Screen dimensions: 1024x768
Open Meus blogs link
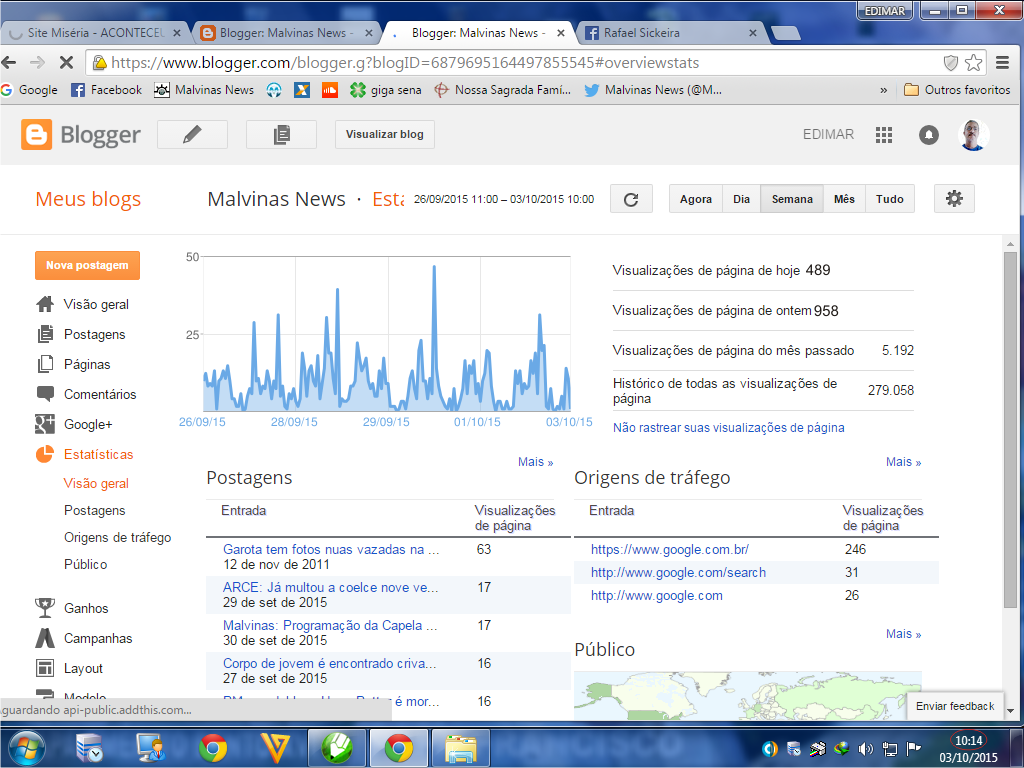pyautogui.click(x=88, y=199)
